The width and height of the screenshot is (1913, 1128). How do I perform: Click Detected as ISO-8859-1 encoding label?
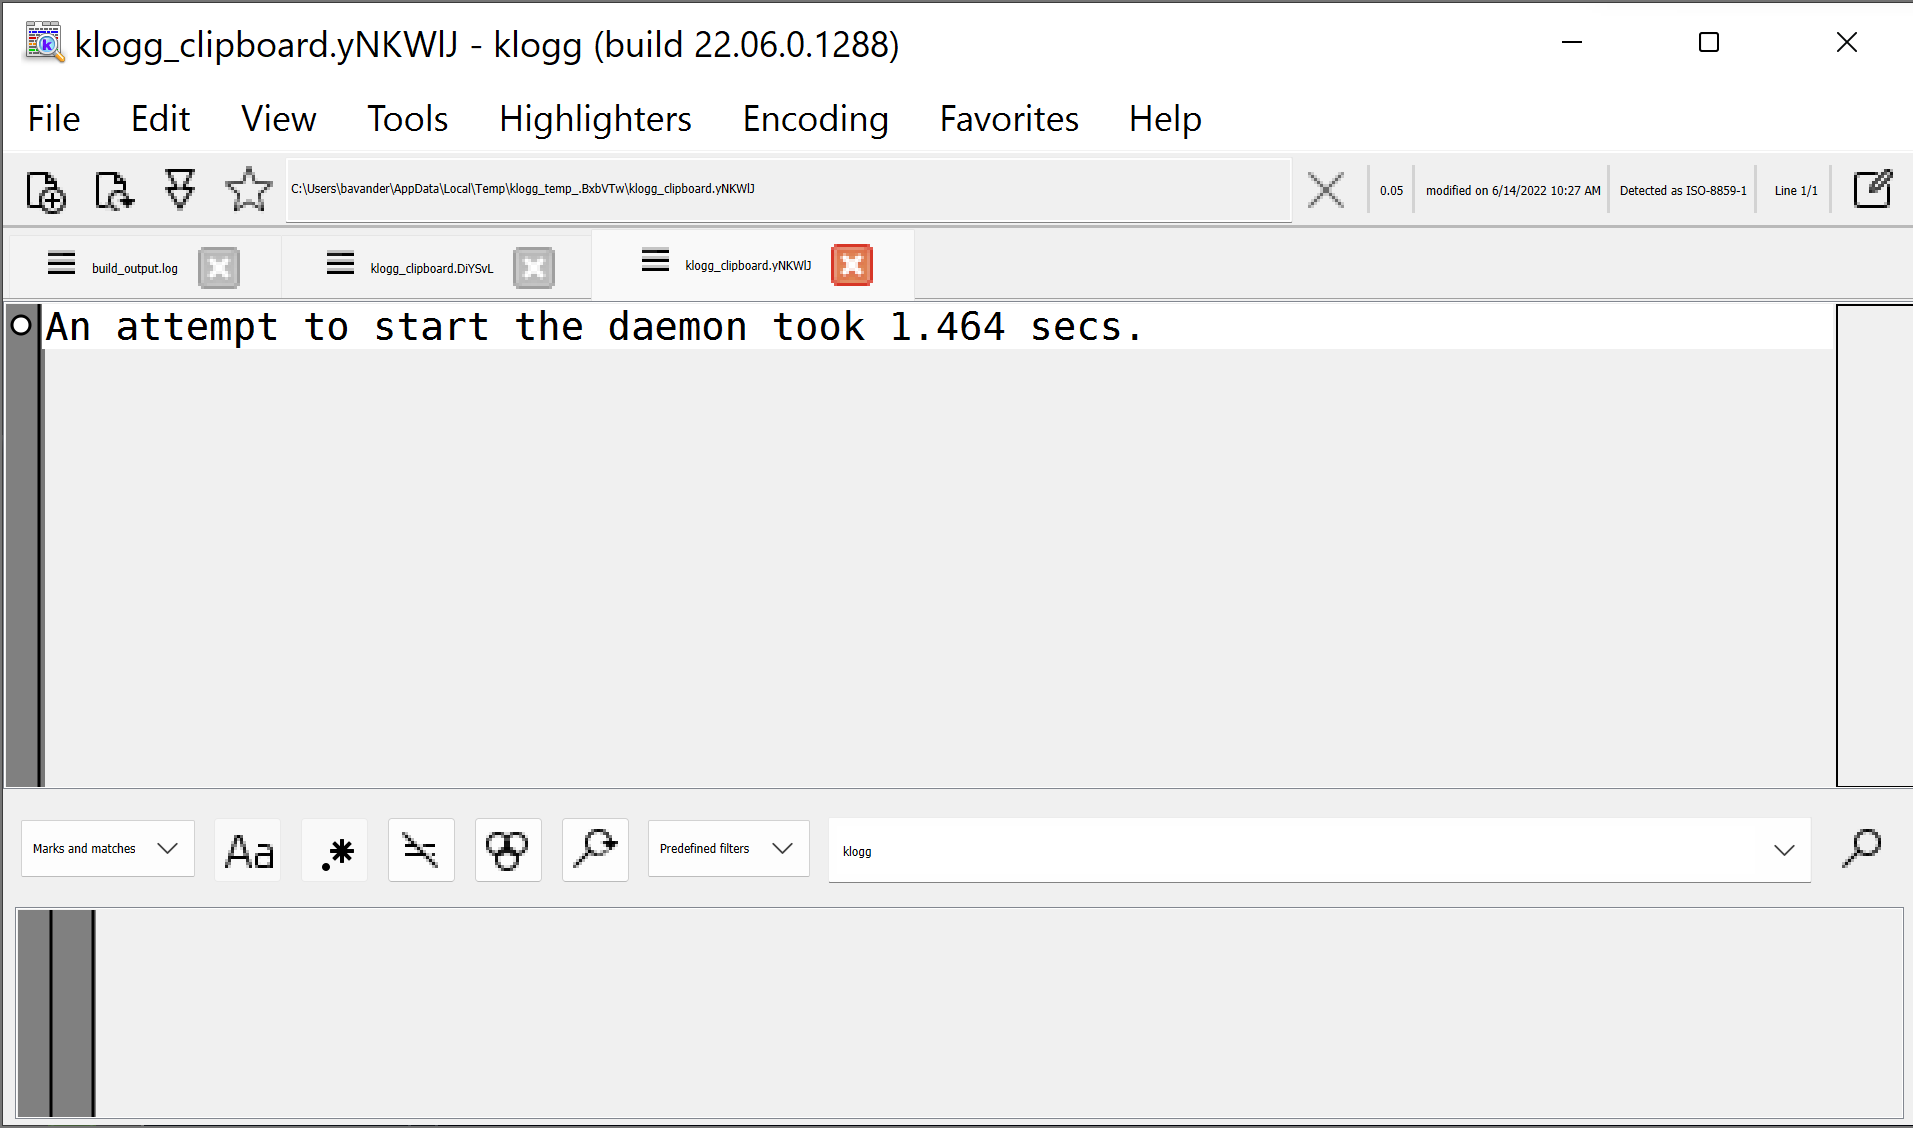1683,190
